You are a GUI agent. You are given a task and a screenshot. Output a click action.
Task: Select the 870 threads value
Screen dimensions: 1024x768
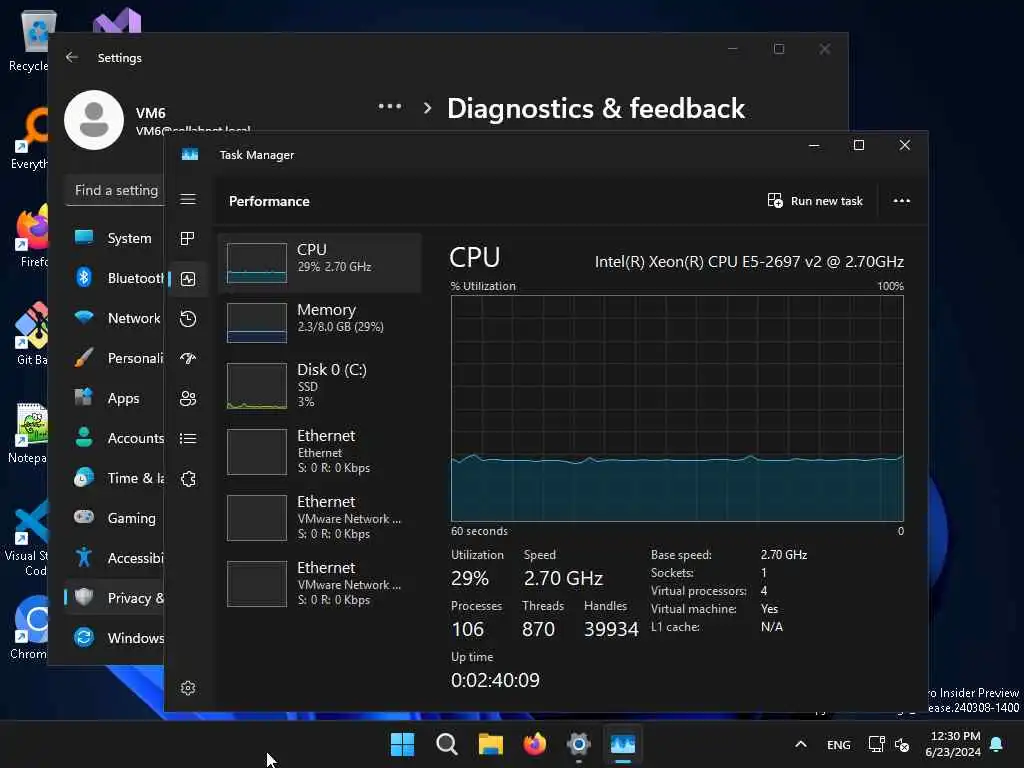538,629
